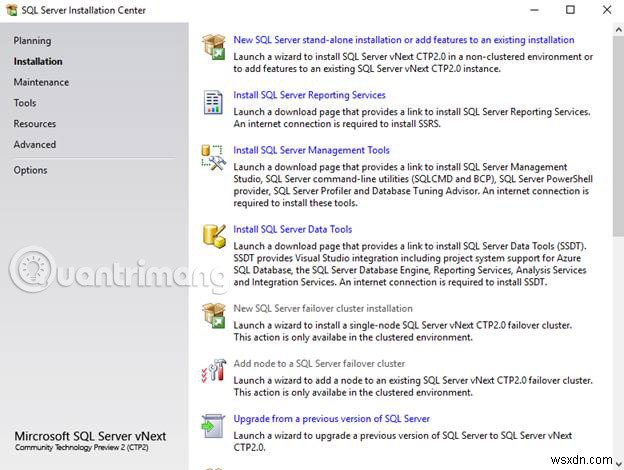Image resolution: width=624 pixels, height=470 pixels.
Task: Open Install SQL Server Management Tools link
Action: click(311, 150)
